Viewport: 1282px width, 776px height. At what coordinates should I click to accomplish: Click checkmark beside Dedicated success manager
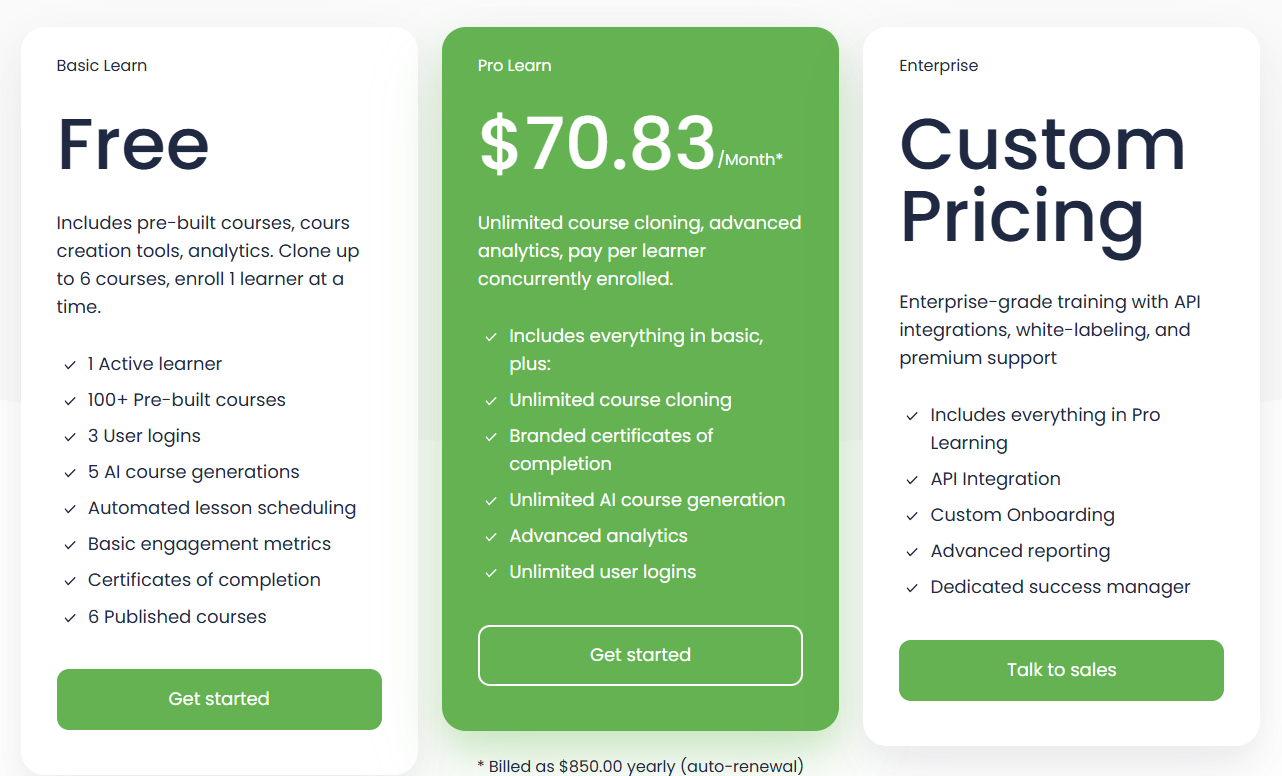(912, 588)
